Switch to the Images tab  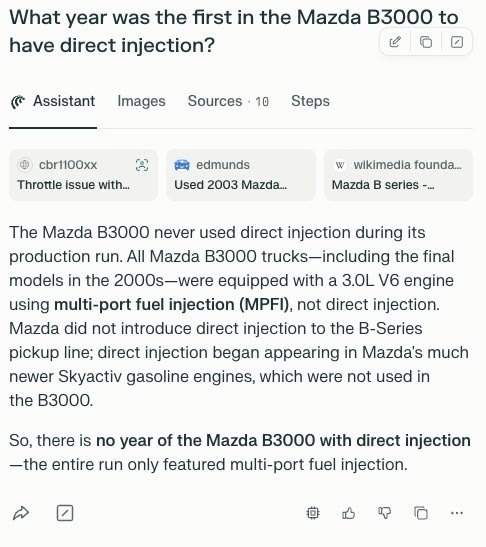click(141, 101)
